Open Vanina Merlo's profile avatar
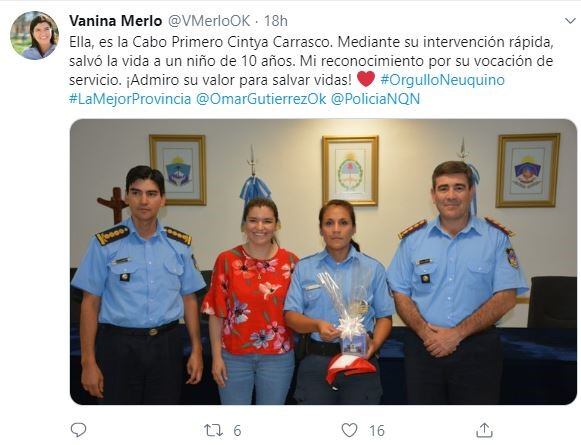 coord(34,36)
